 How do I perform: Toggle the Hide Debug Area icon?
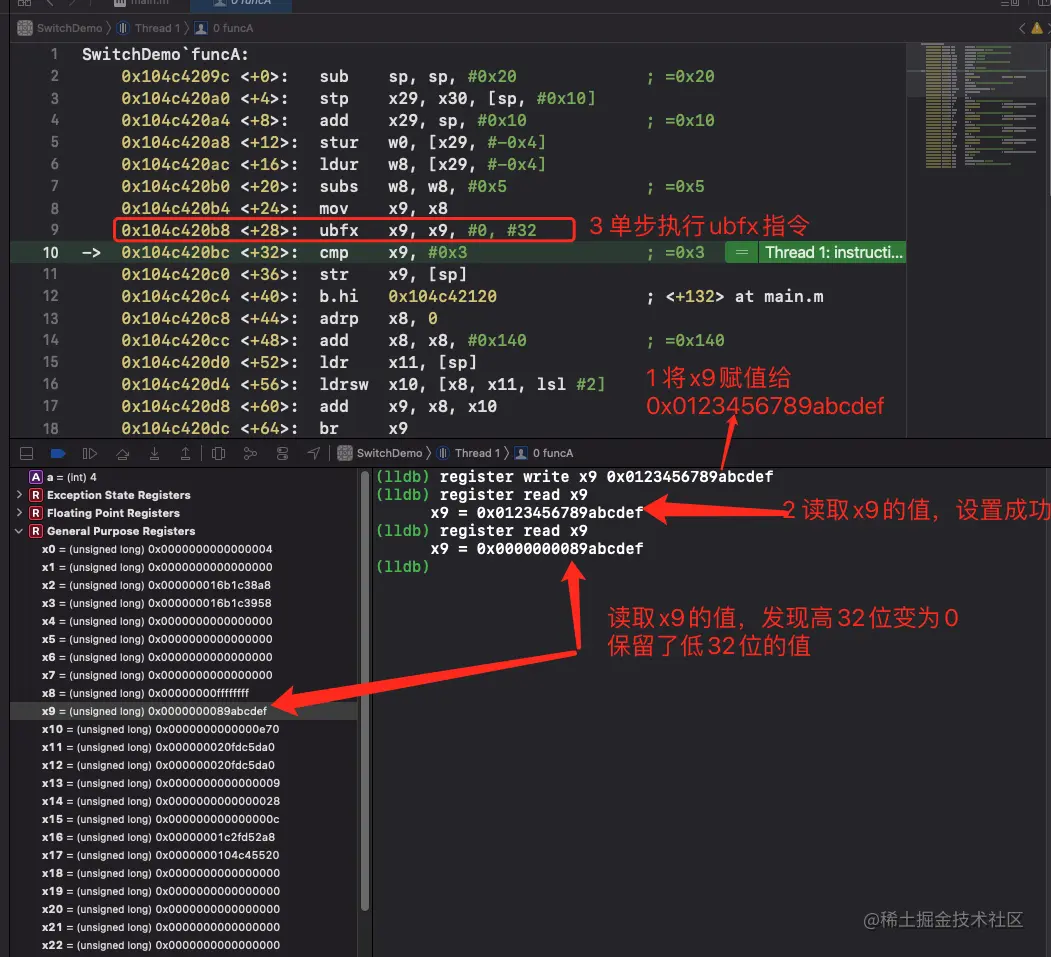pyautogui.click(x=27, y=453)
